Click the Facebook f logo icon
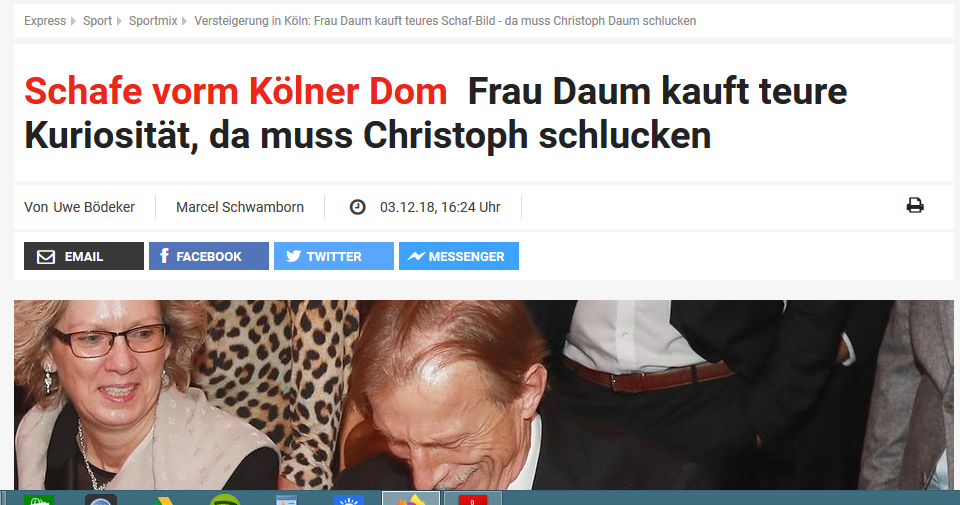Screen dimensions: 960x505 point(164,256)
